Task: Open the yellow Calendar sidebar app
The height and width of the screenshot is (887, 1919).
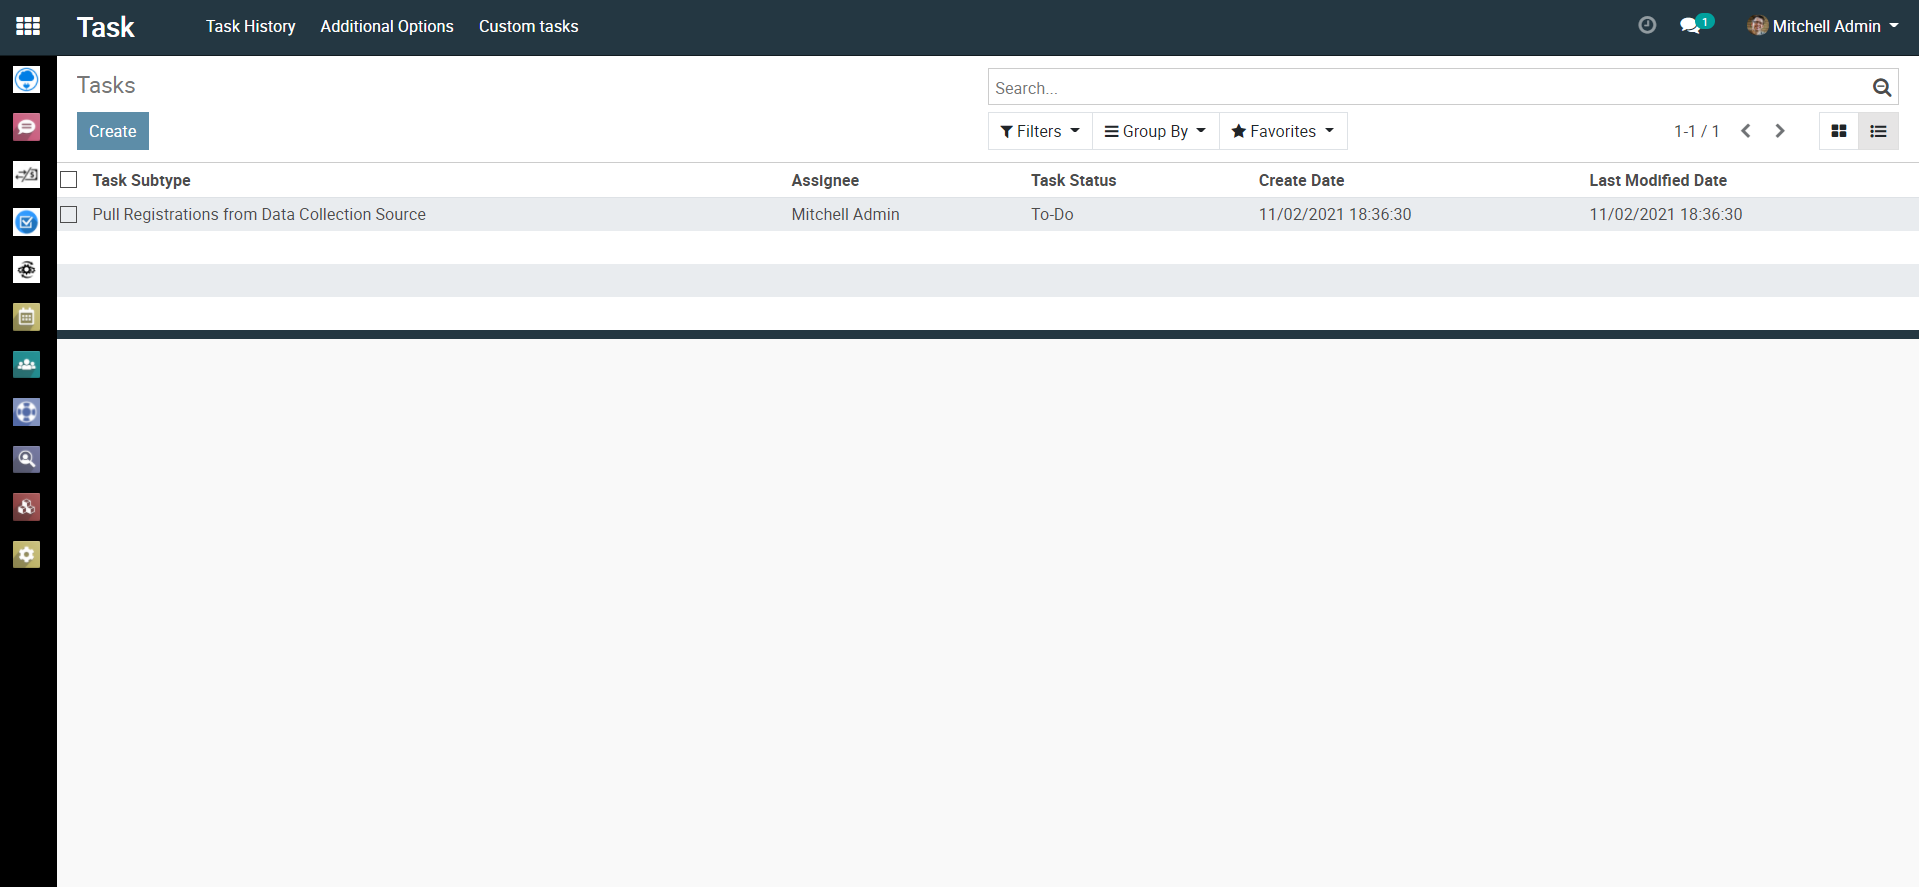Action: (x=27, y=317)
